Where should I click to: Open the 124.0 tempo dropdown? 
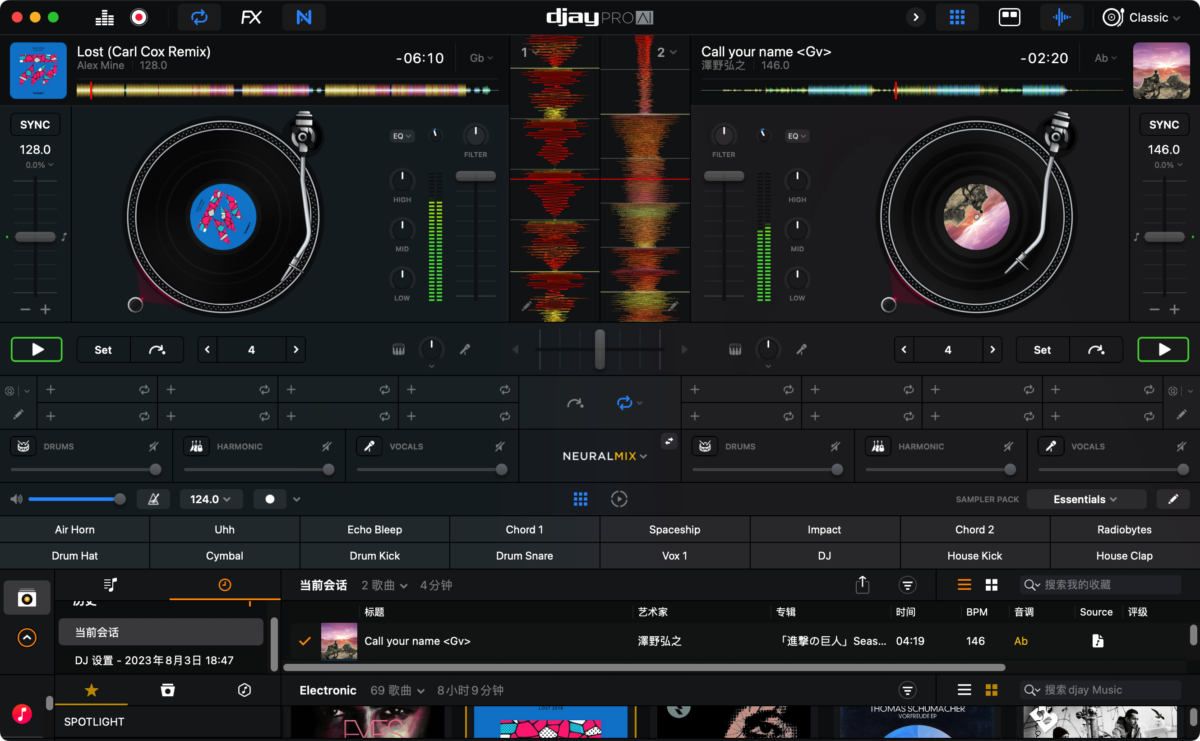(211, 499)
